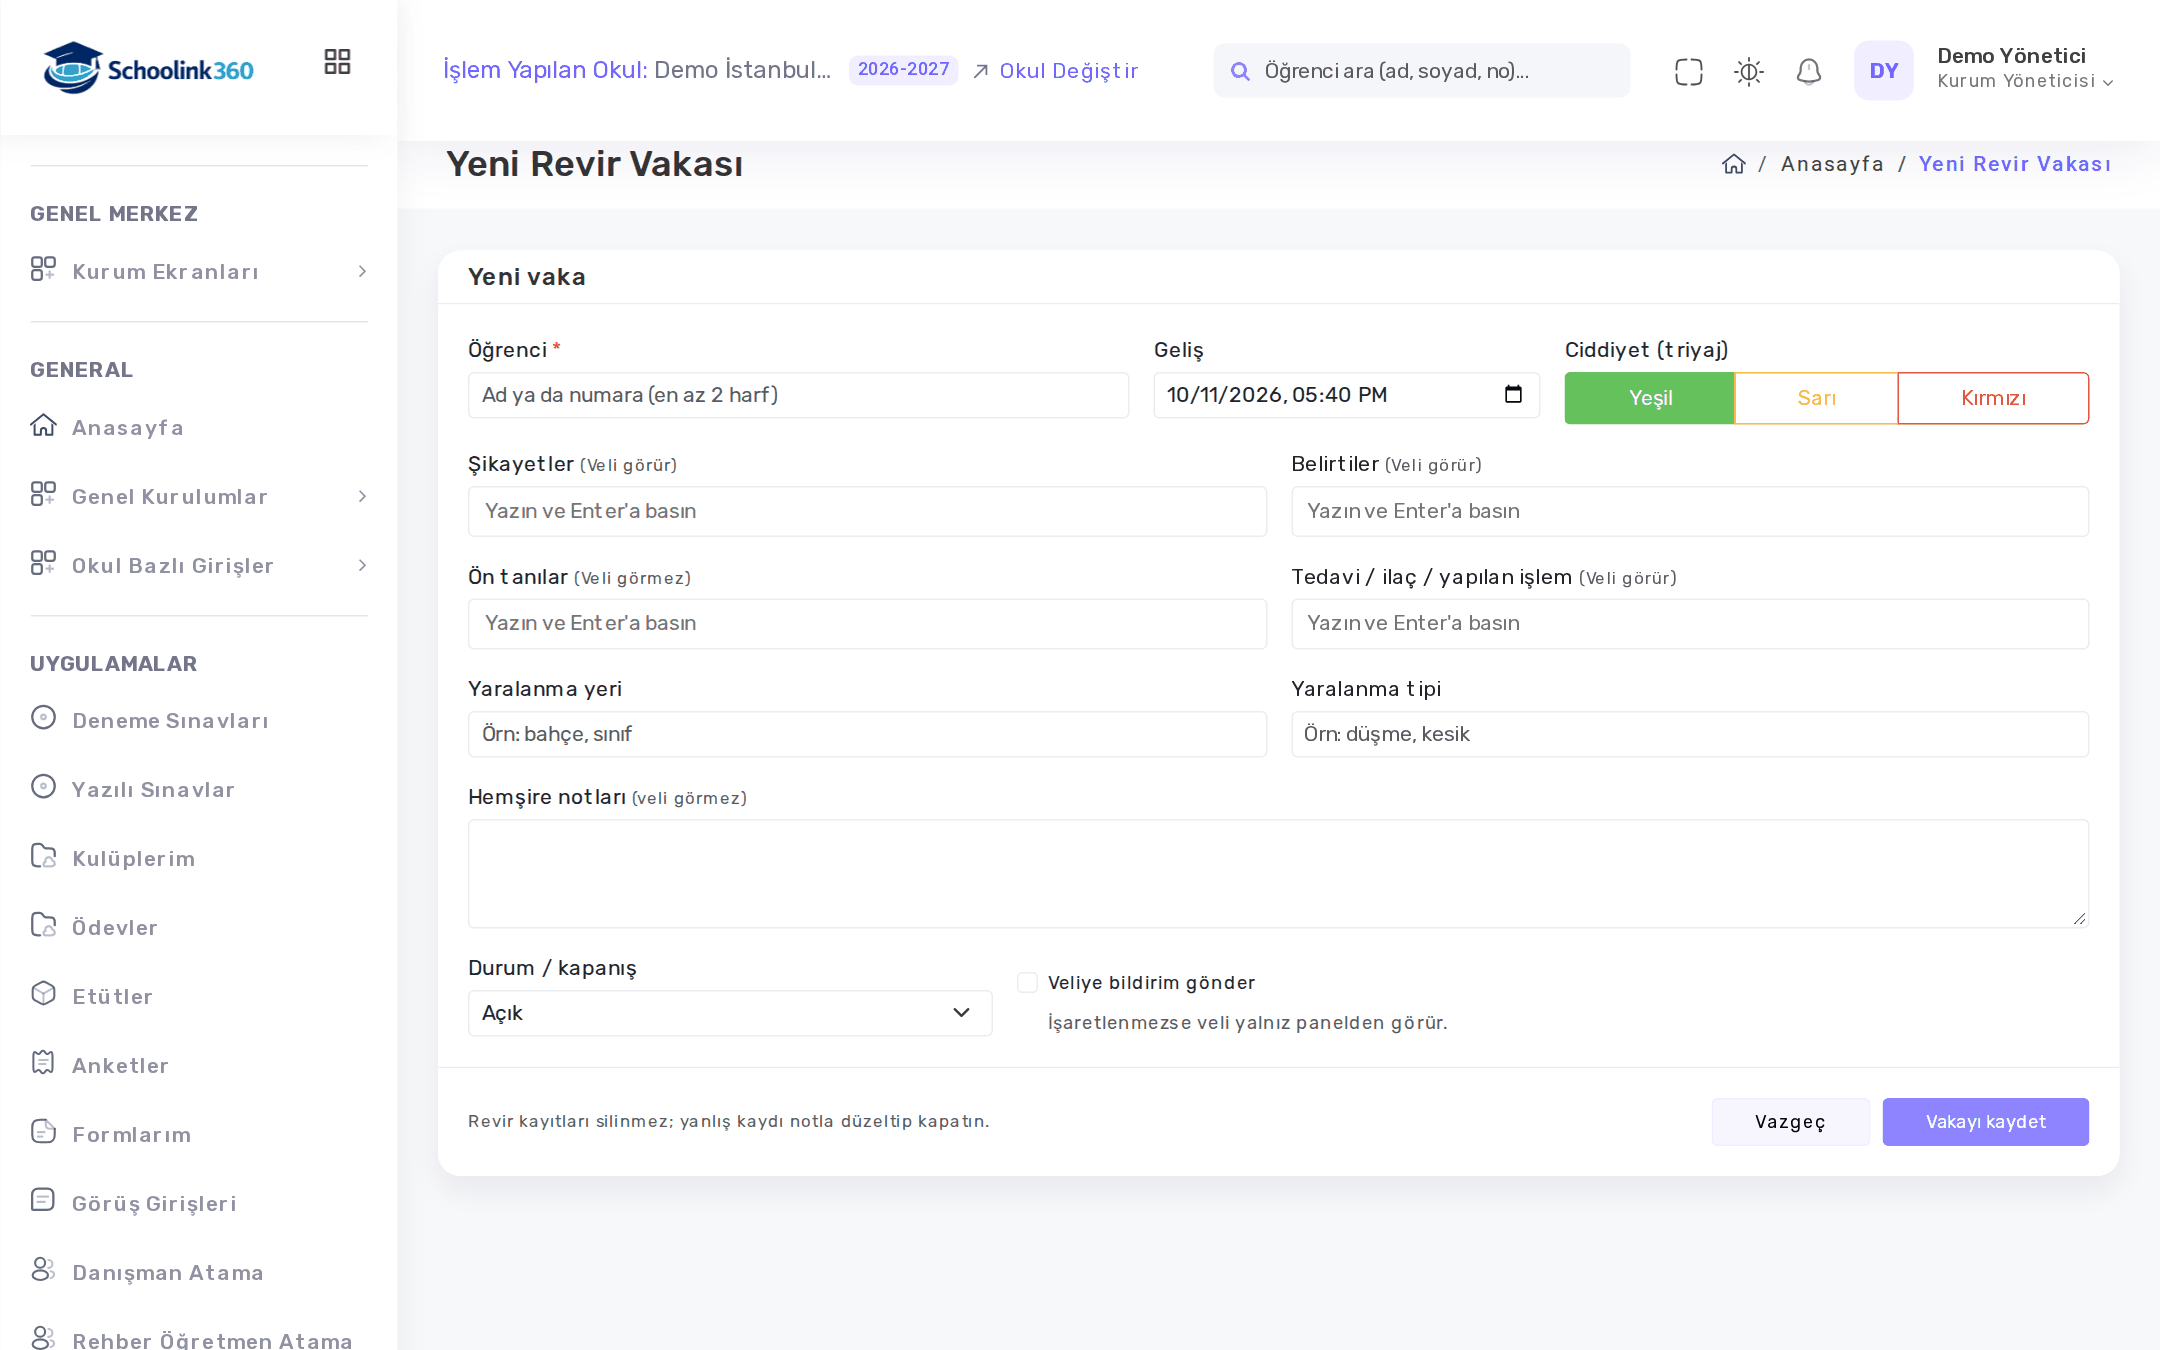Click the Danışman Atama people icon
This screenshot has height=1350, width=2160.
43,1269
